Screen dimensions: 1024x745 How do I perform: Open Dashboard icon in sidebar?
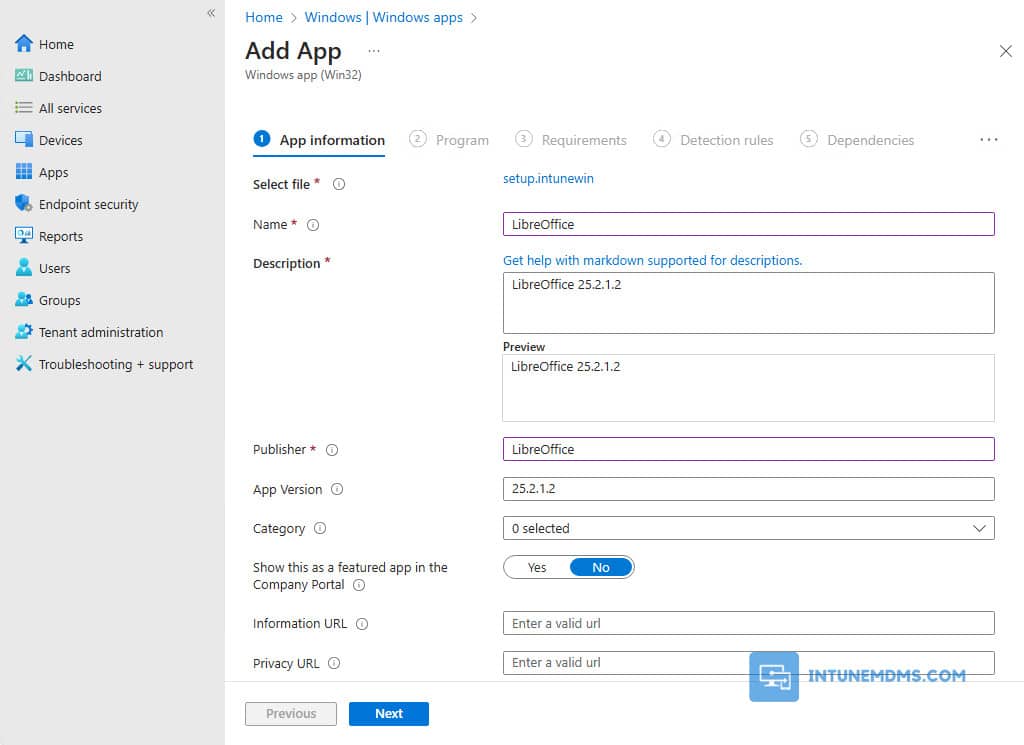point(24,76)
